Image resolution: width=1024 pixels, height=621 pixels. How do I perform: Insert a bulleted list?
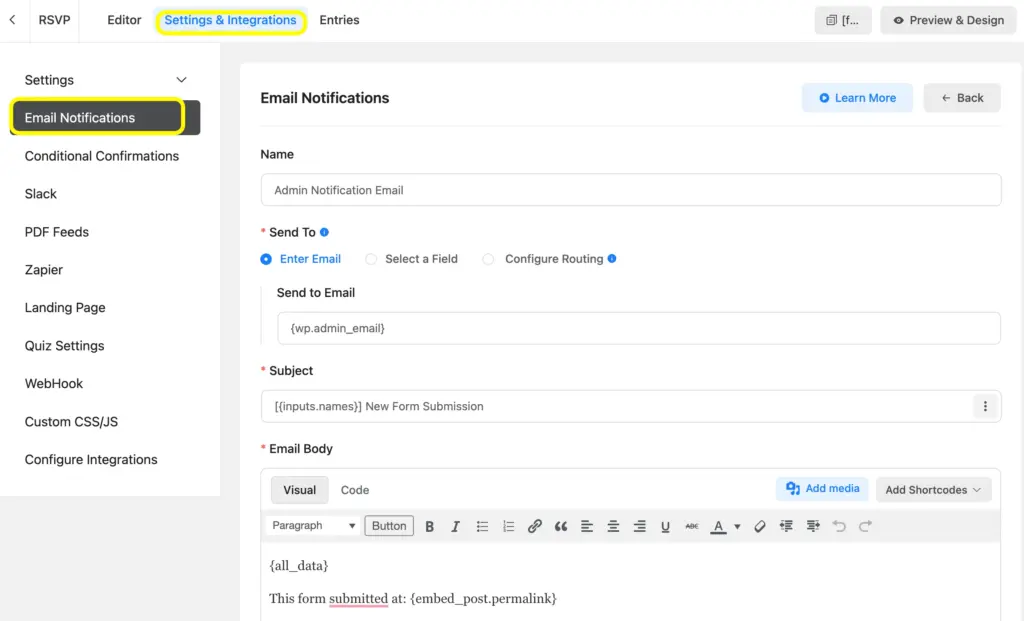(482, 525)
